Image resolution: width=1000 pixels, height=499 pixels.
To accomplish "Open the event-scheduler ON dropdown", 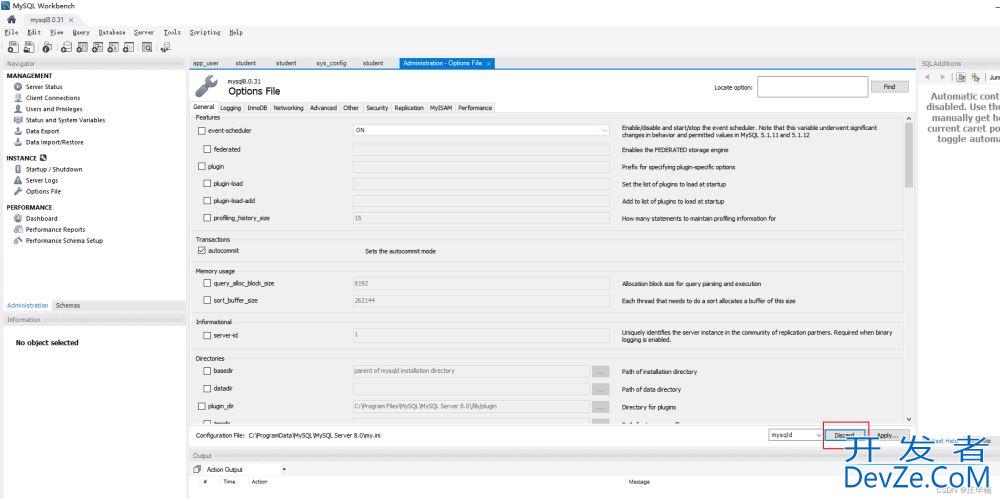I will pyautogui.click(x=482, y=130).
